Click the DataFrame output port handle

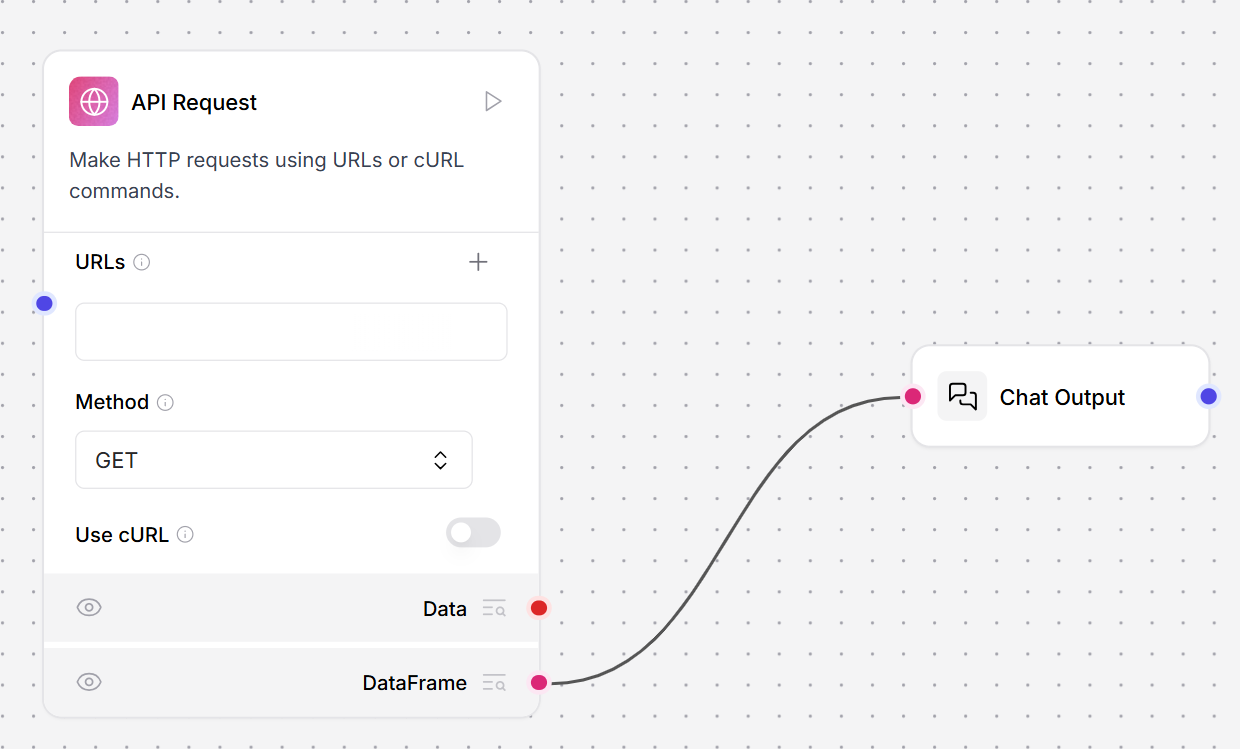[539, 682]
